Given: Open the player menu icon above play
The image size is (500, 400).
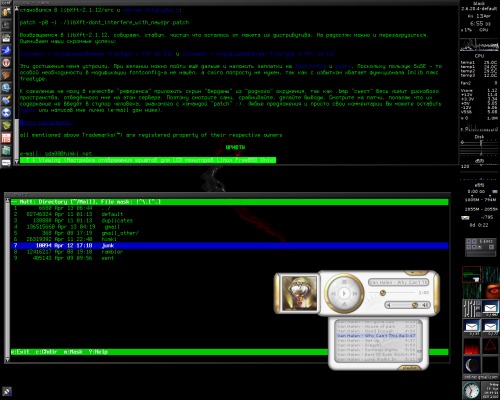Looking at the screenshot, I should [344, 282].
